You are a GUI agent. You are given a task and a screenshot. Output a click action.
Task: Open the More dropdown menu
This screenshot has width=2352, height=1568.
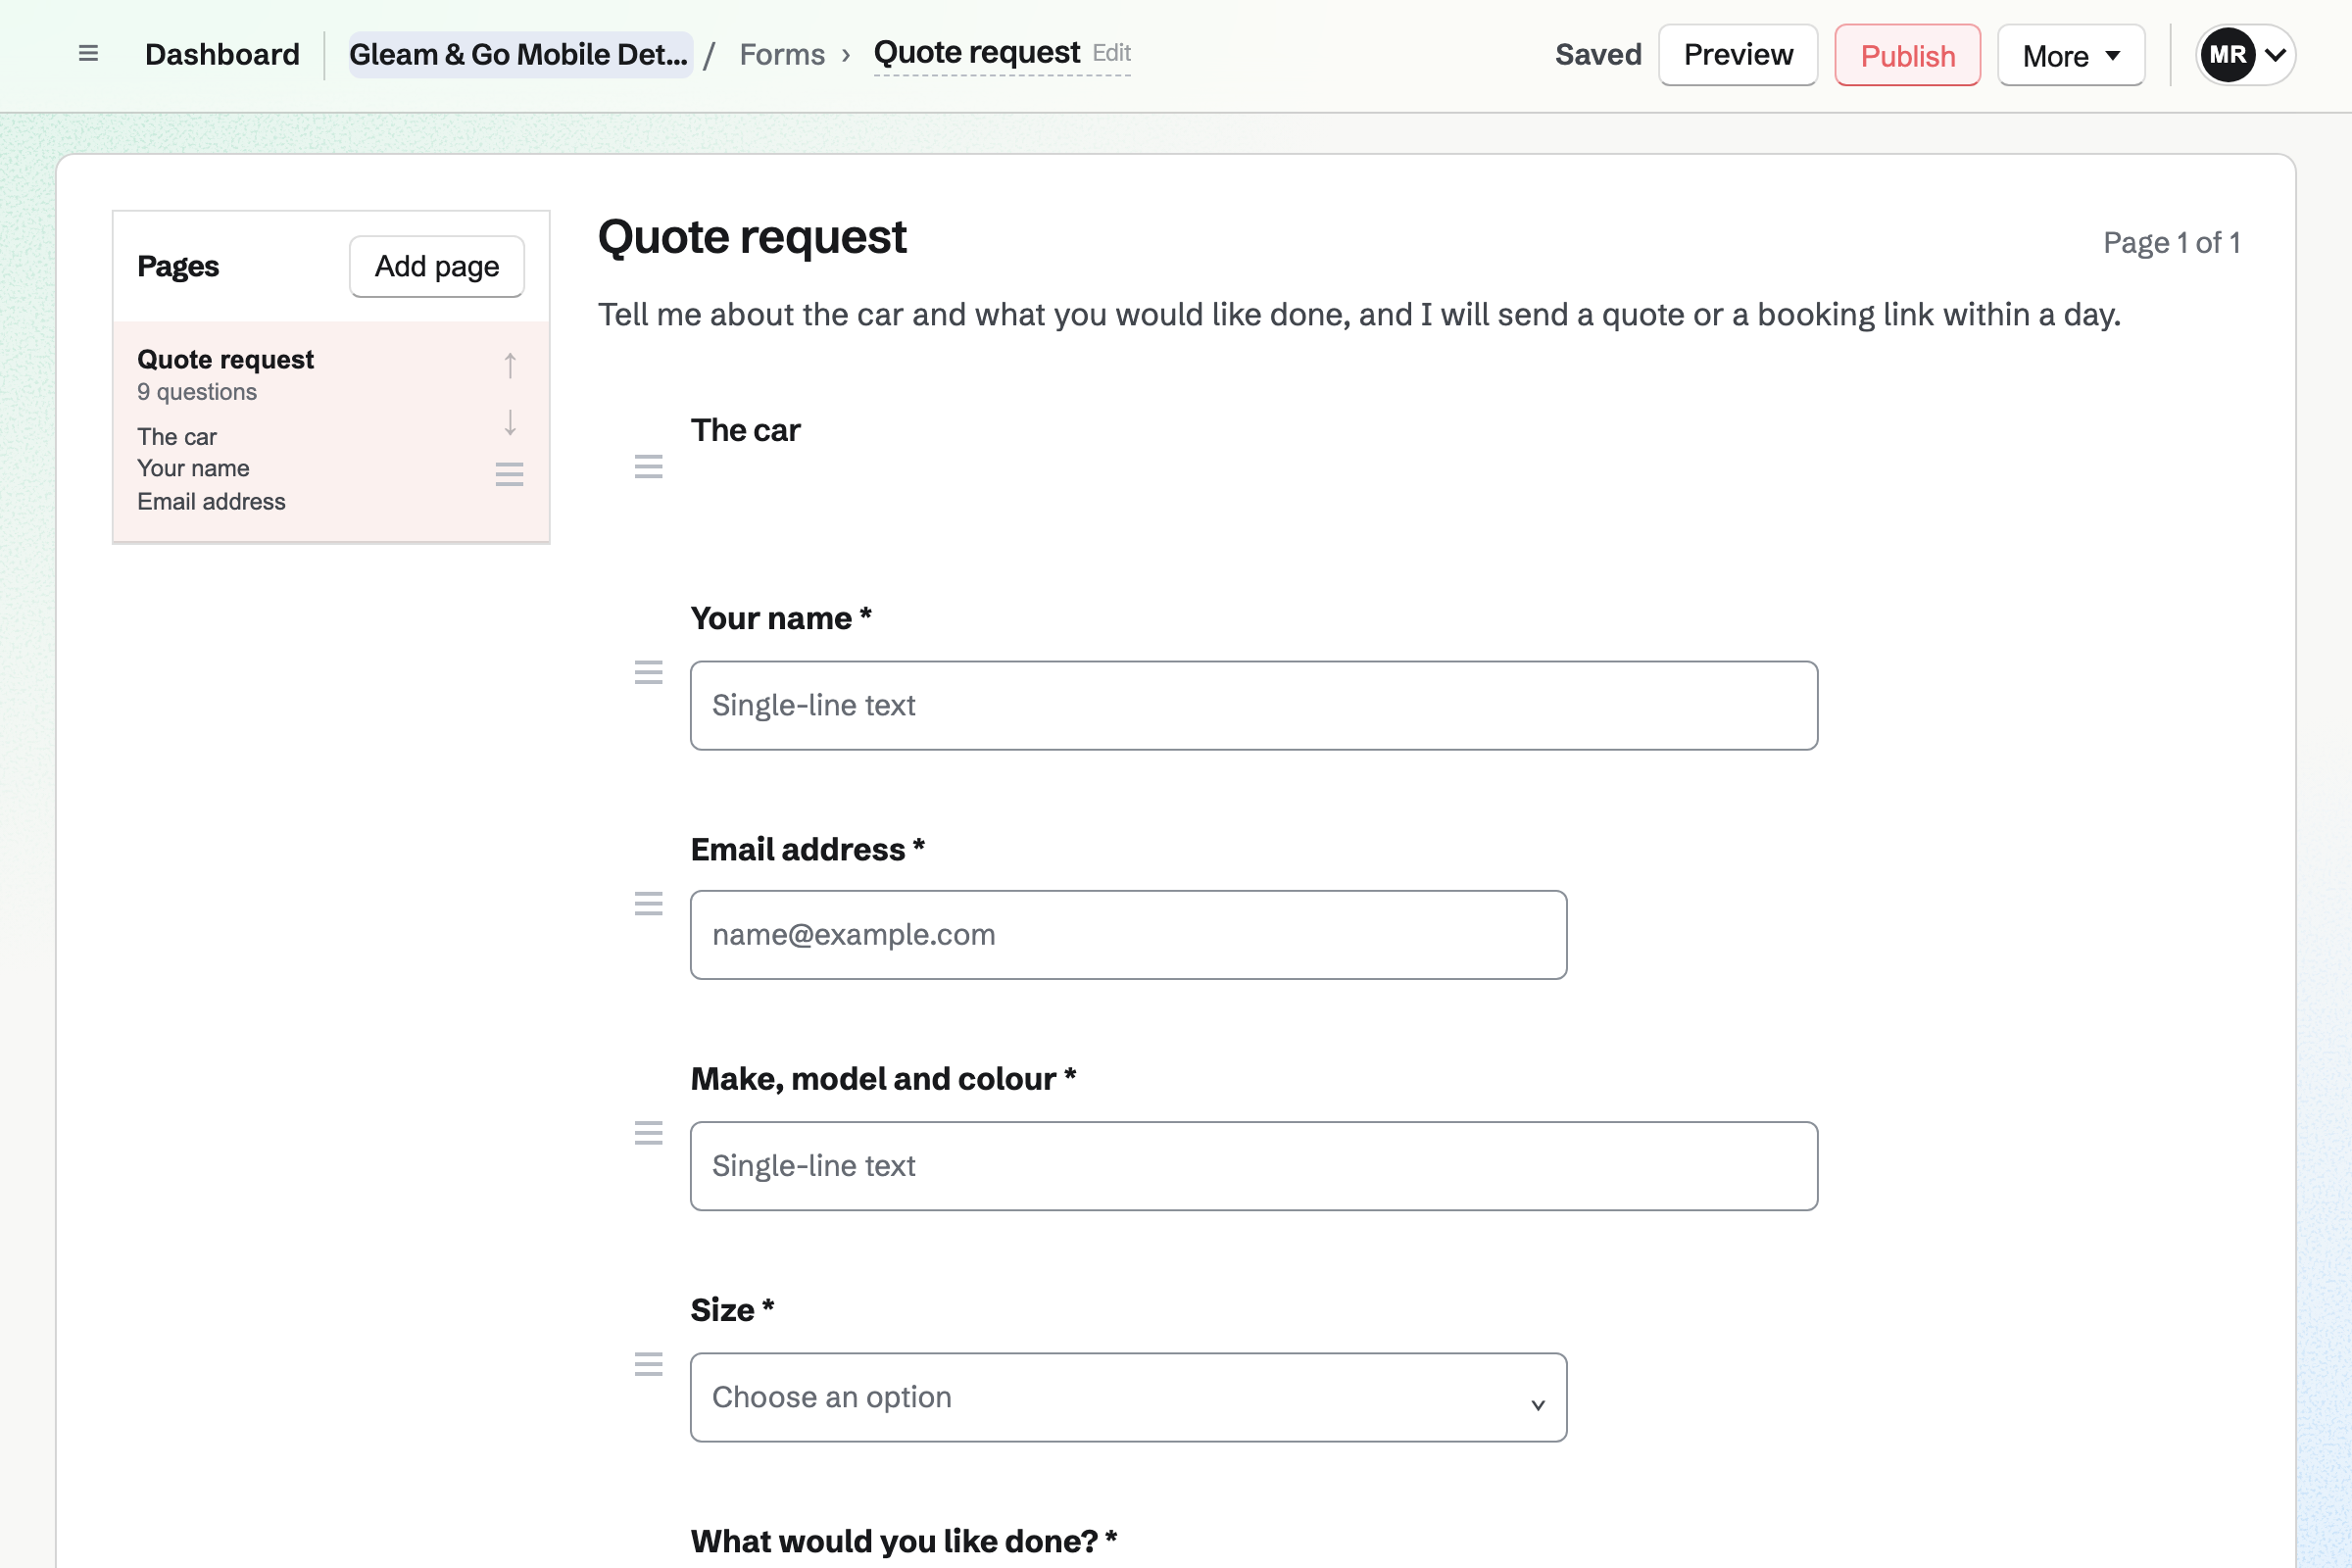click(x=2071, y=55)
